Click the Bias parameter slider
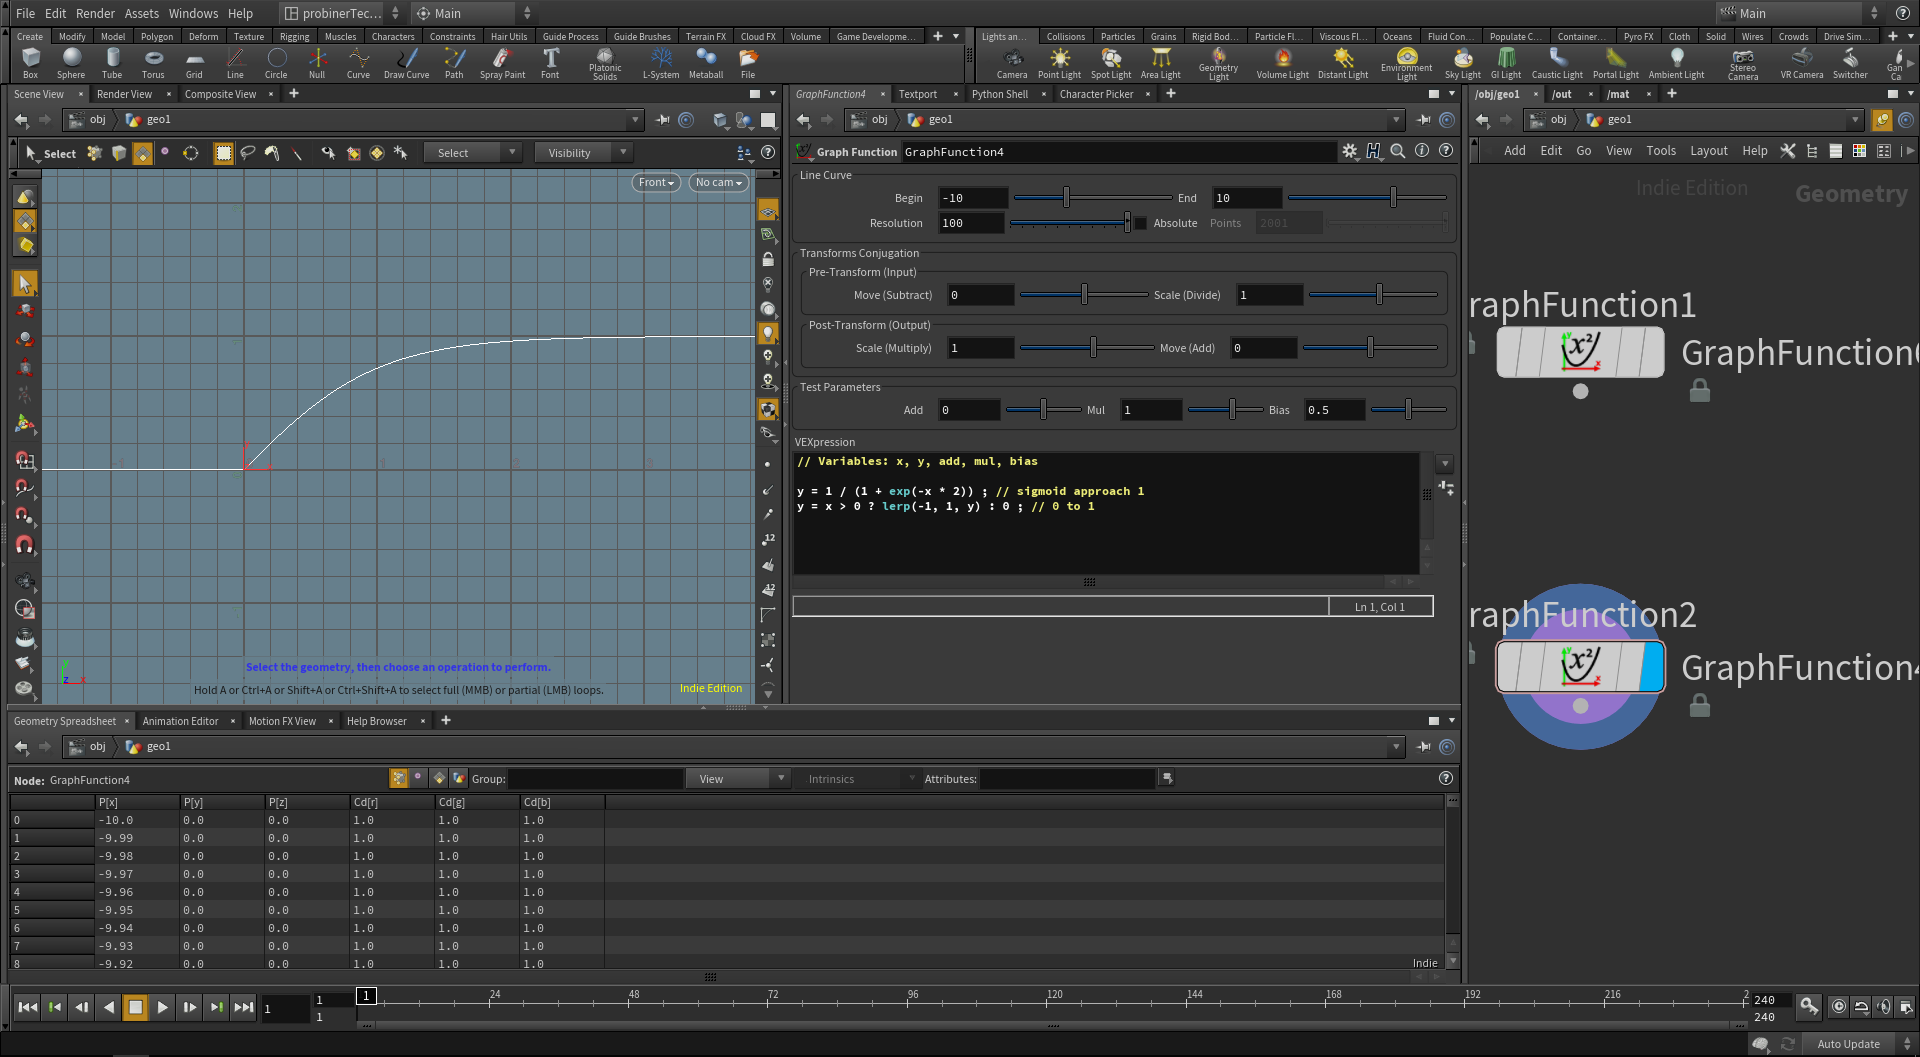1920x1057 pixels. click(x=1408, y=410)
